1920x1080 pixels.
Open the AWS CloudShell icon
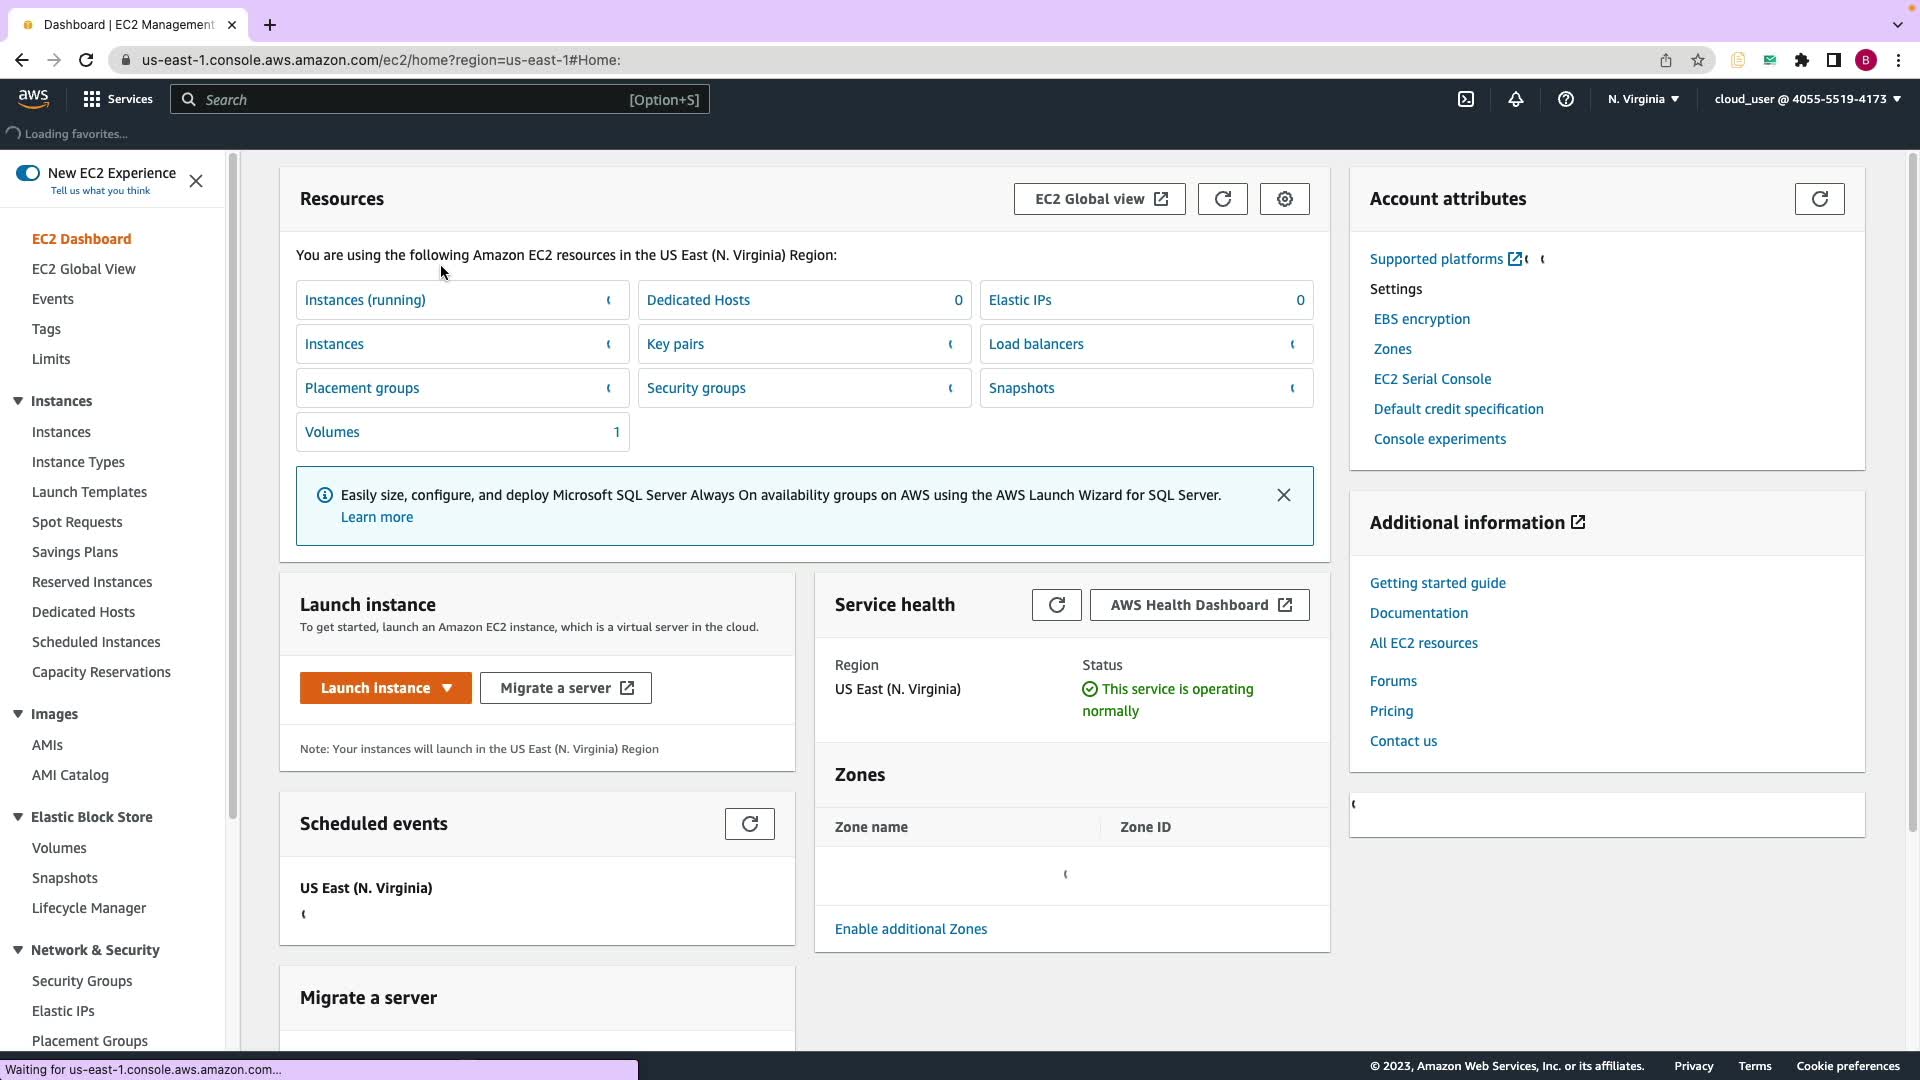click(x=1466, y=99)
